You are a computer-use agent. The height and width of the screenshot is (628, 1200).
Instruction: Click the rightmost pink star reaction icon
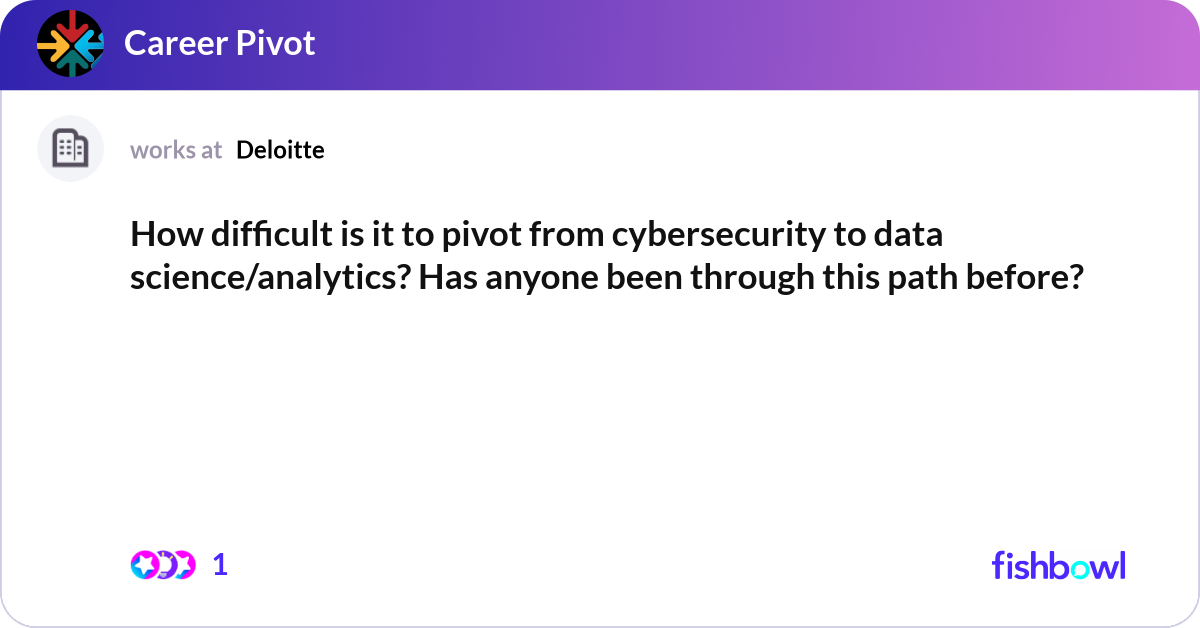point(186,565)
